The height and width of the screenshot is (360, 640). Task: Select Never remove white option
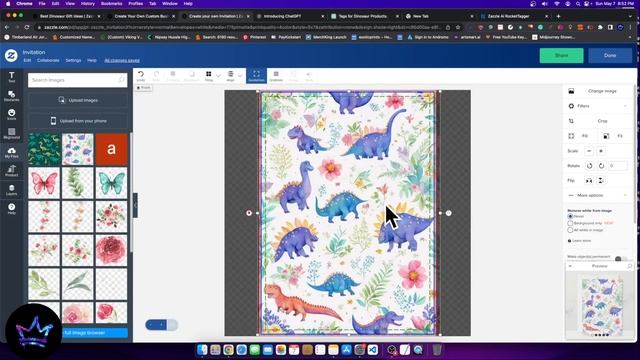click(x=570, y=216)
